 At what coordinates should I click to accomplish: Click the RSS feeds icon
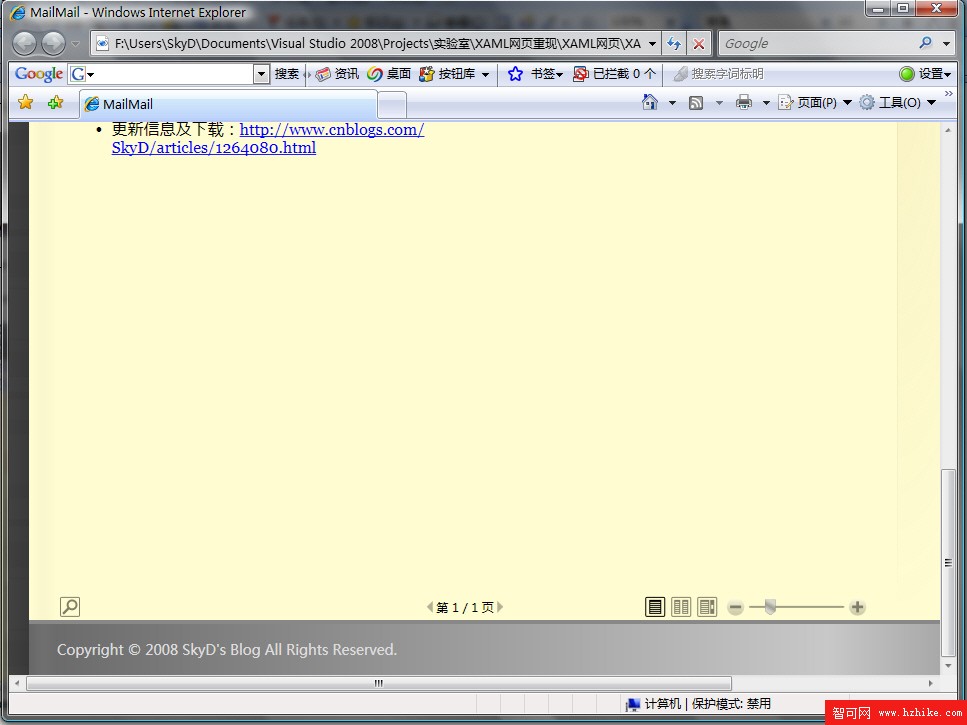(696, 102)
